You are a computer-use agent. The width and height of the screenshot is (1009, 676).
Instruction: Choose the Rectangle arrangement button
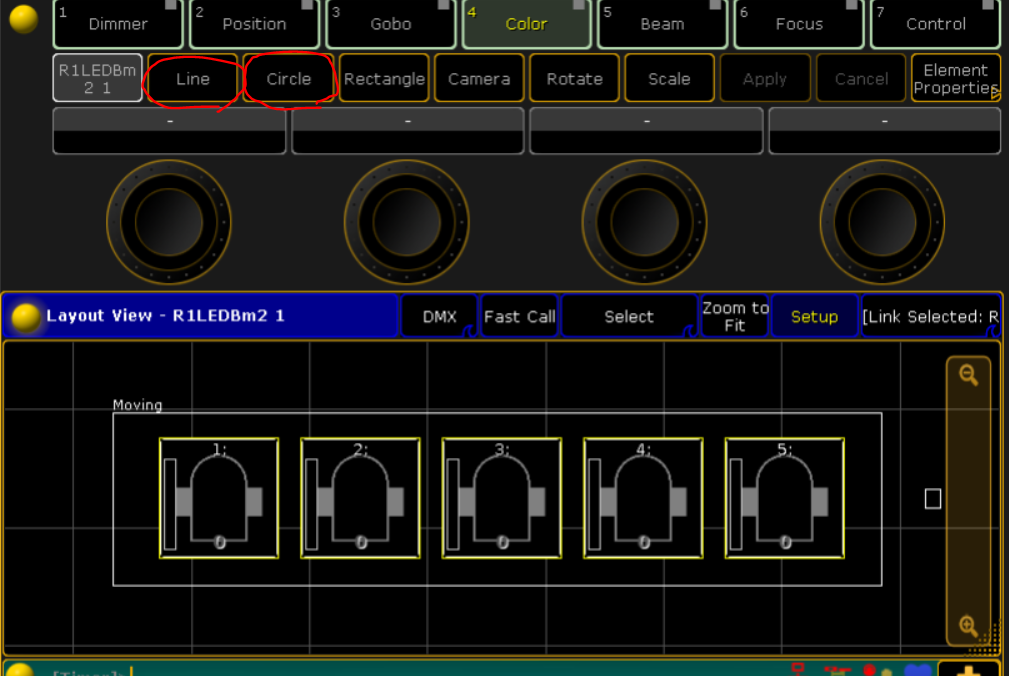click(x=384, y=78)
